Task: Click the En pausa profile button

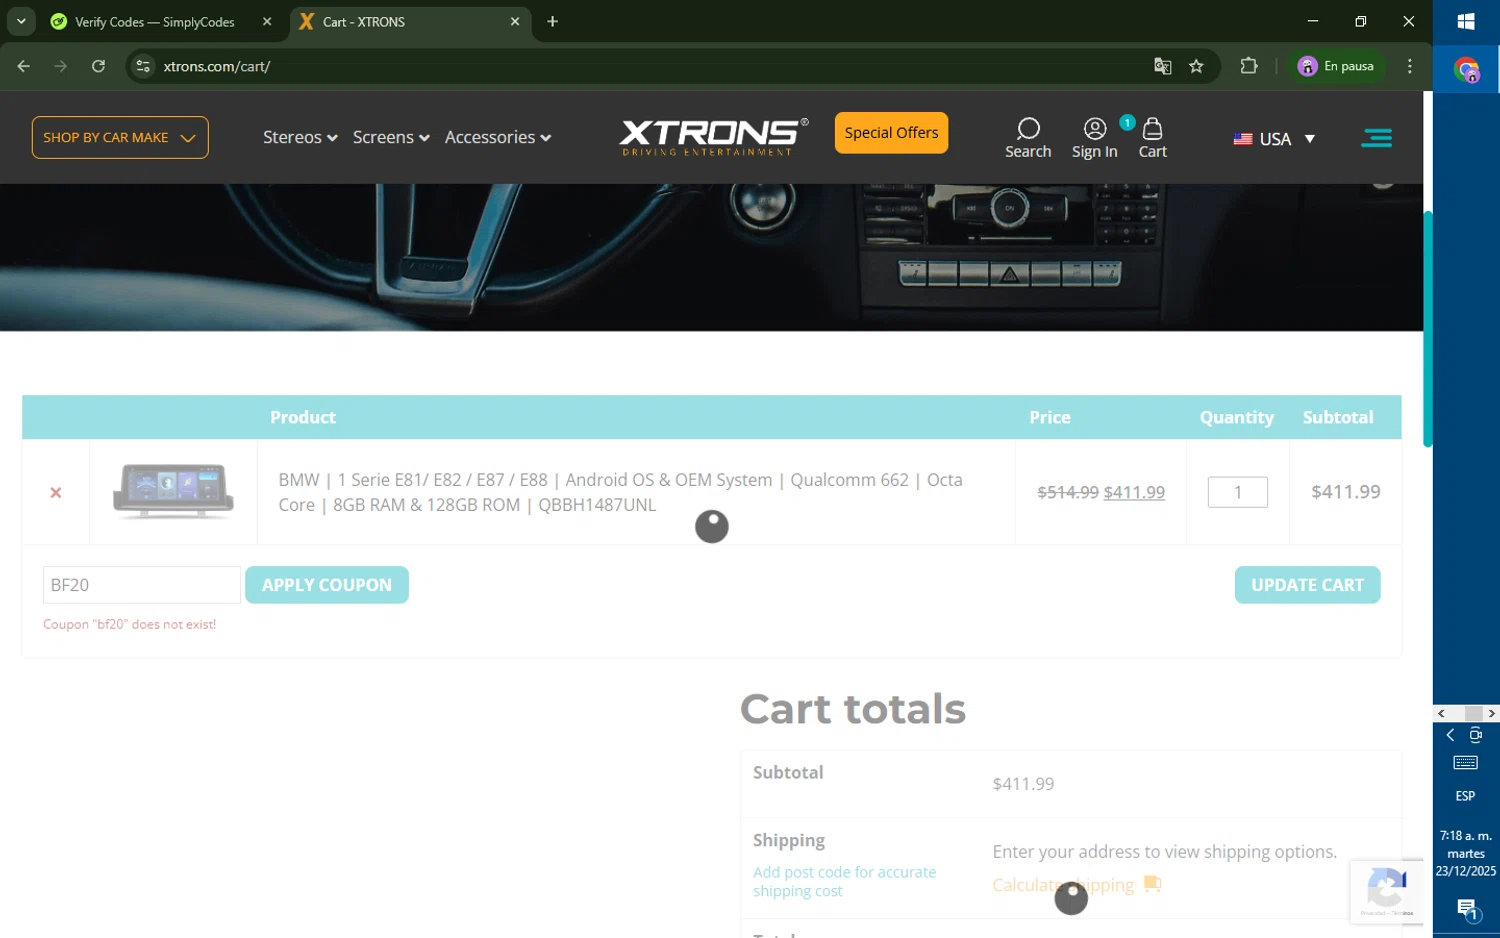Action: [x=1336, y=66]
